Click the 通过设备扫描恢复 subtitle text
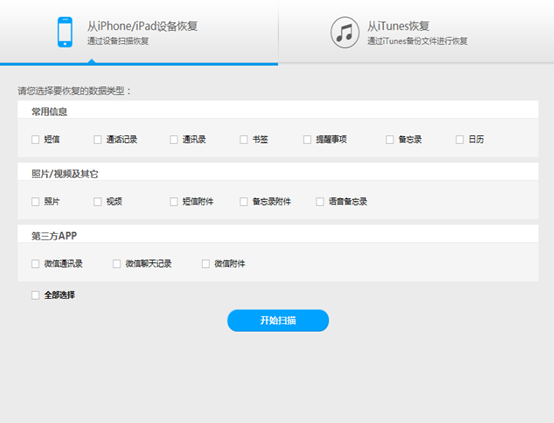Screen dimensions: 554x423 coord(118,41)
